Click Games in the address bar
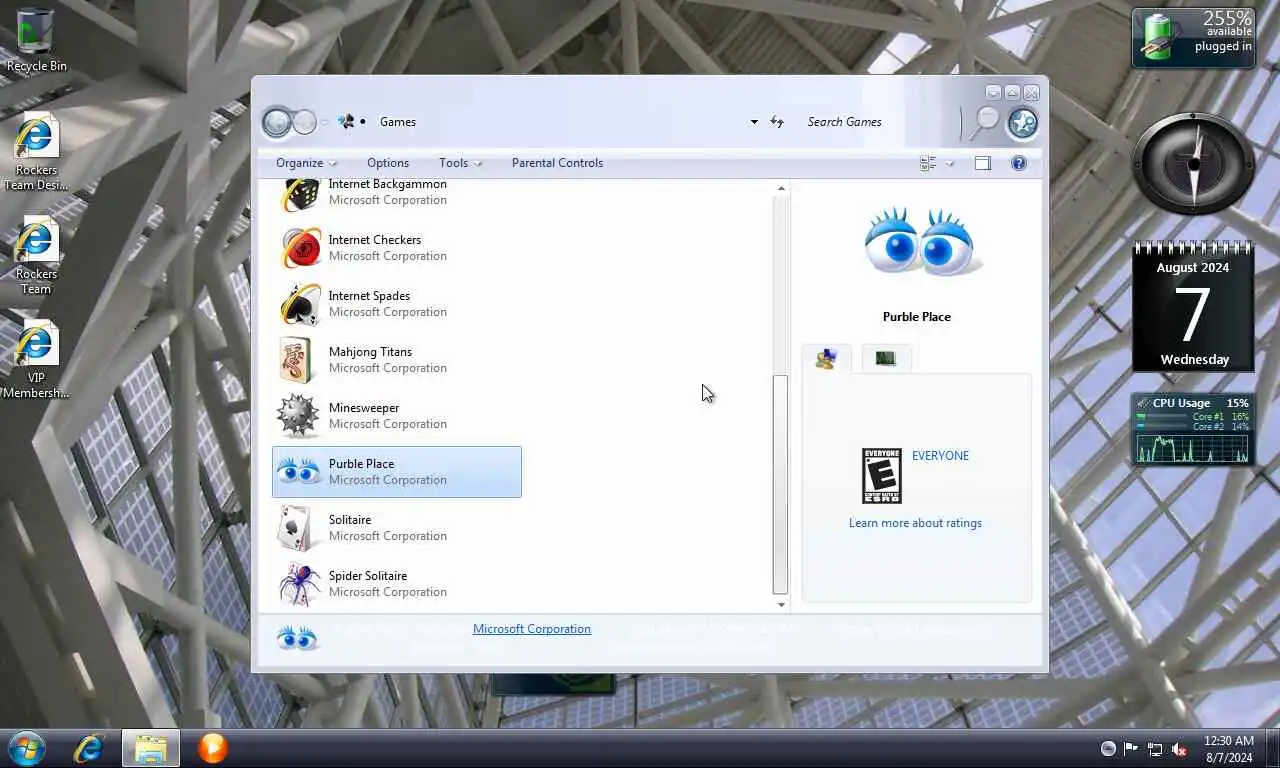The image size is (1280, 768). click(x=398, y=122)
